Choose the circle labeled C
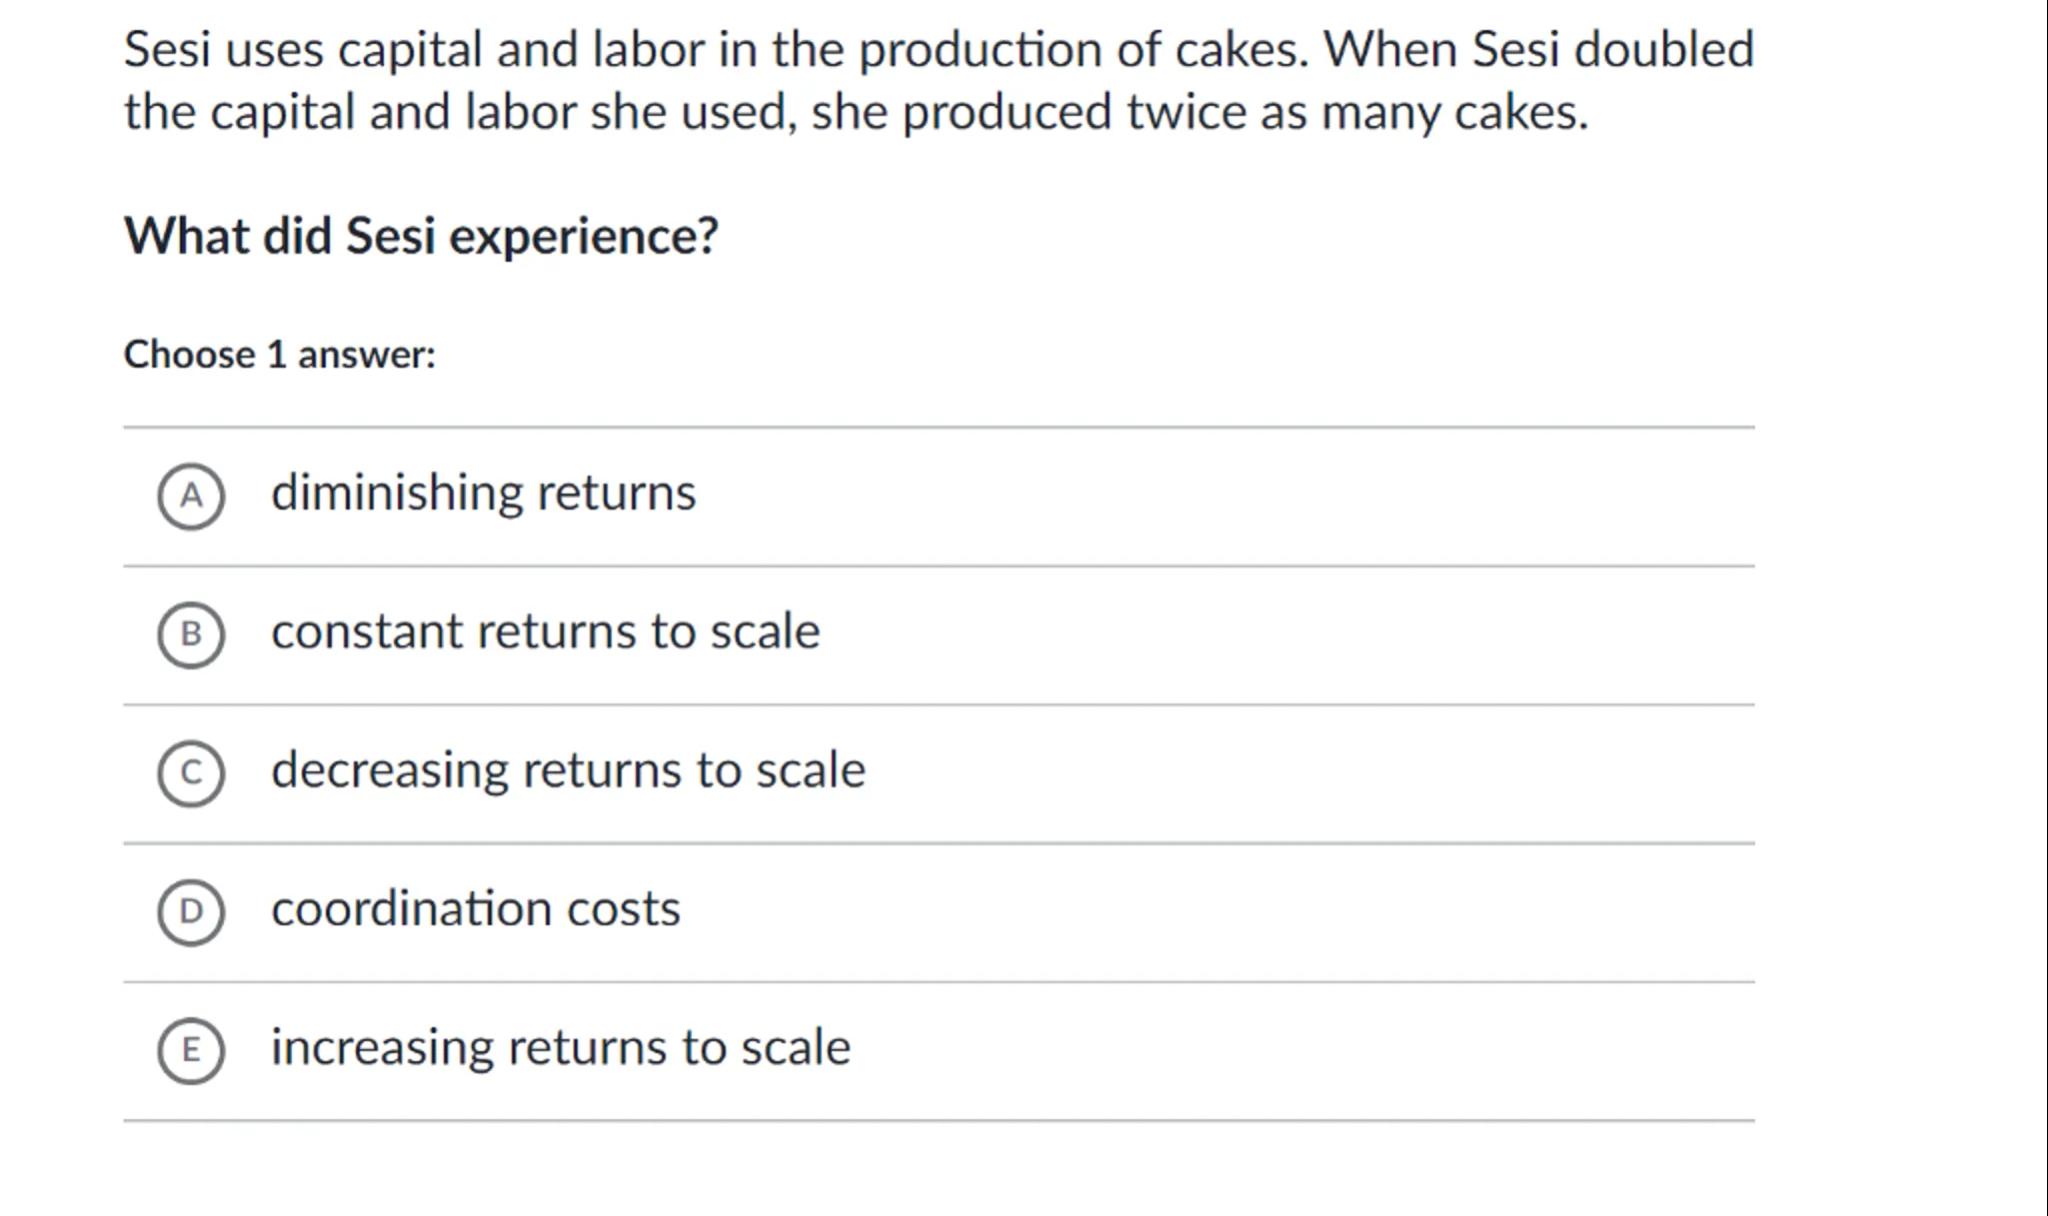This screenshot has height=1216, width=2048. click(x=191, y=773)
